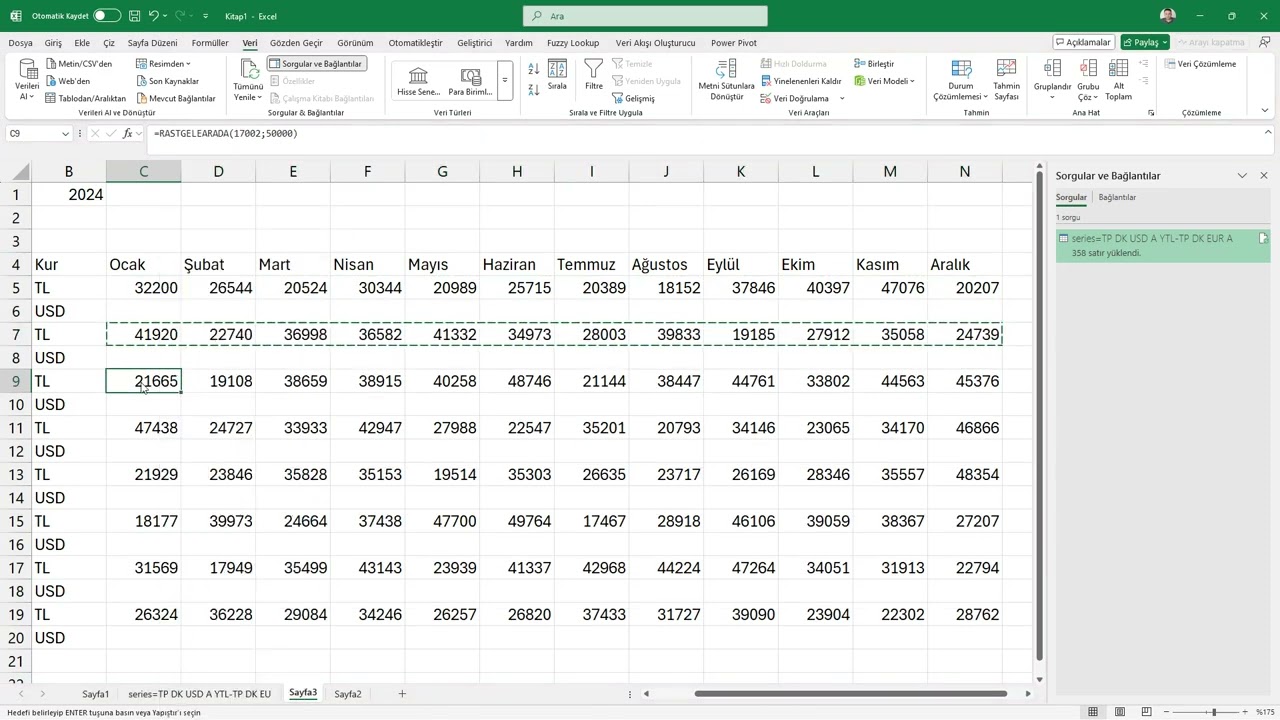Undo the last action
The image size is (1280, 720).
click(x=154, y=16)
